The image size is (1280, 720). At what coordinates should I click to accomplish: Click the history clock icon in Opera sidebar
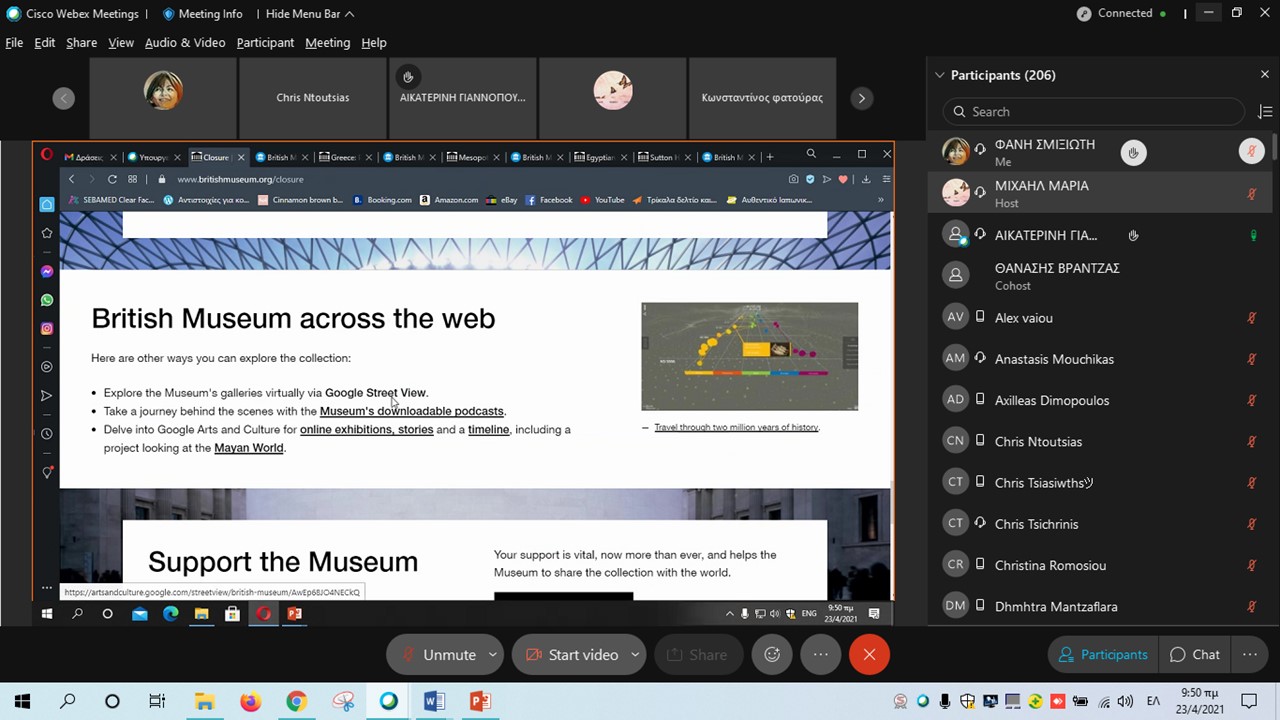47,434
